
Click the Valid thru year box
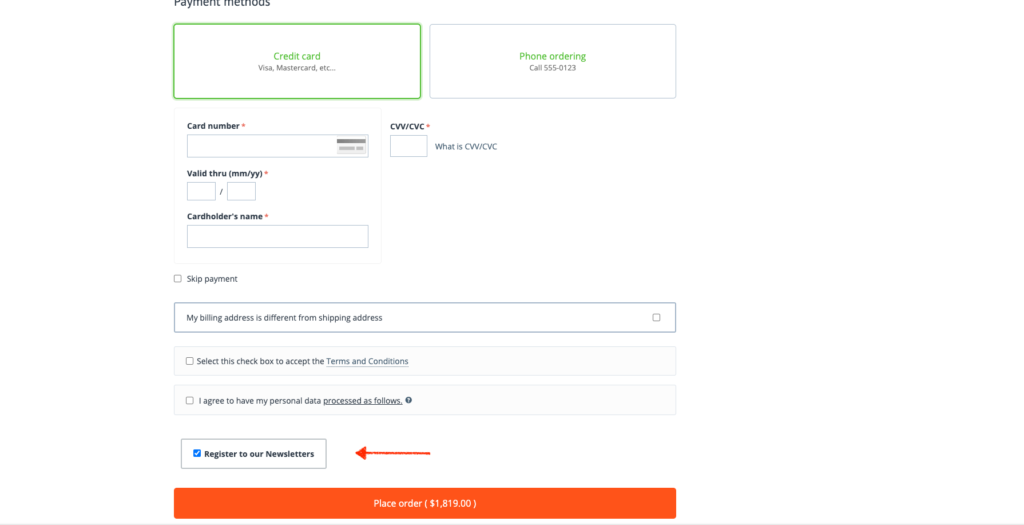pos(241,191)
